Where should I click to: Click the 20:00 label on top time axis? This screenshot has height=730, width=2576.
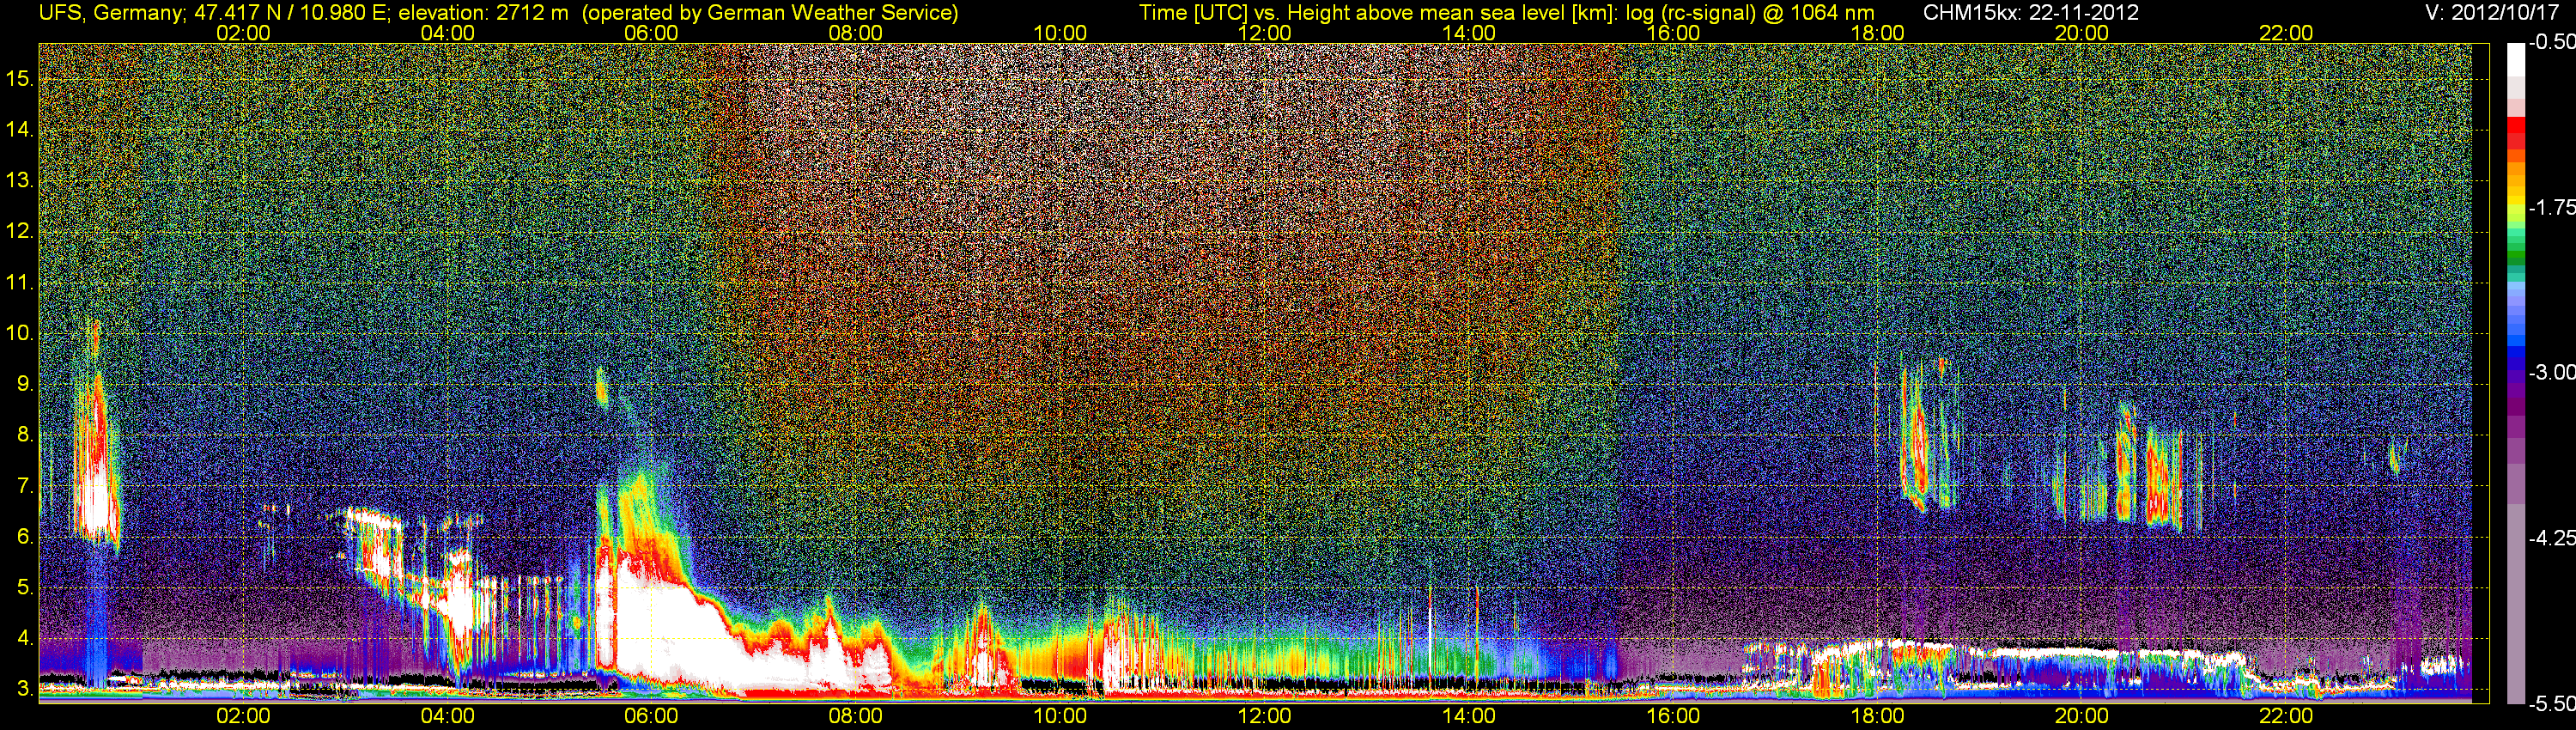point(2082,33)
